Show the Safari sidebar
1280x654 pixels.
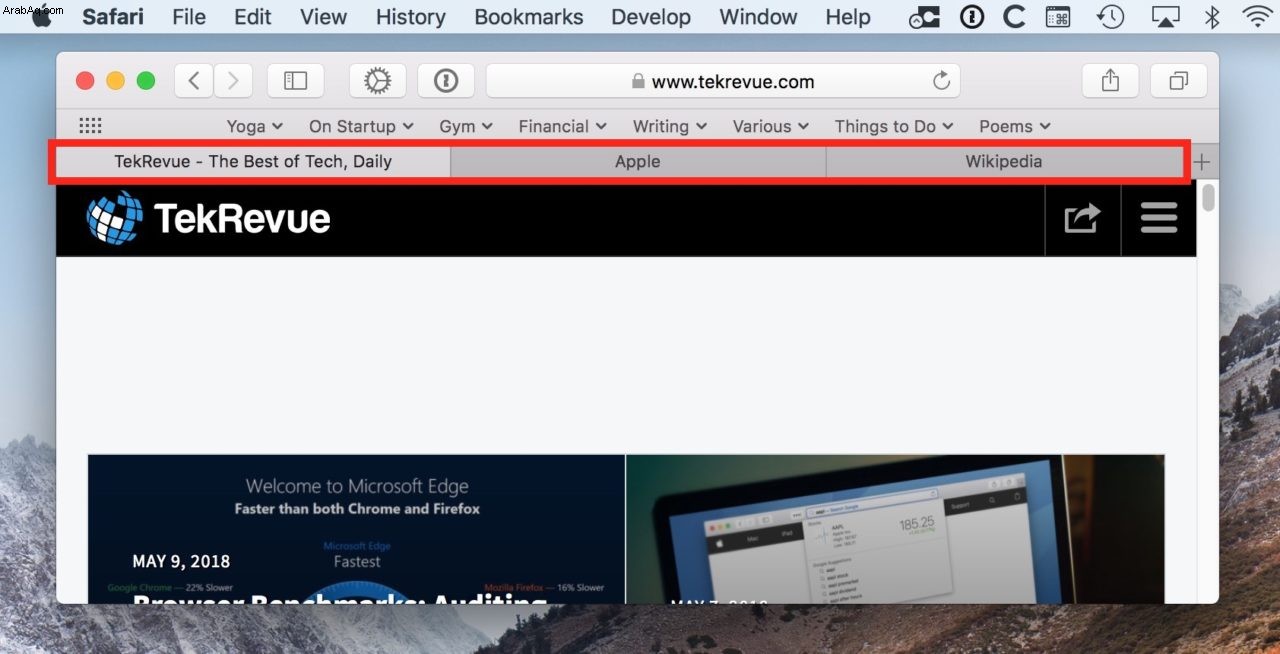pyautogui.click(x=295, y=81)
